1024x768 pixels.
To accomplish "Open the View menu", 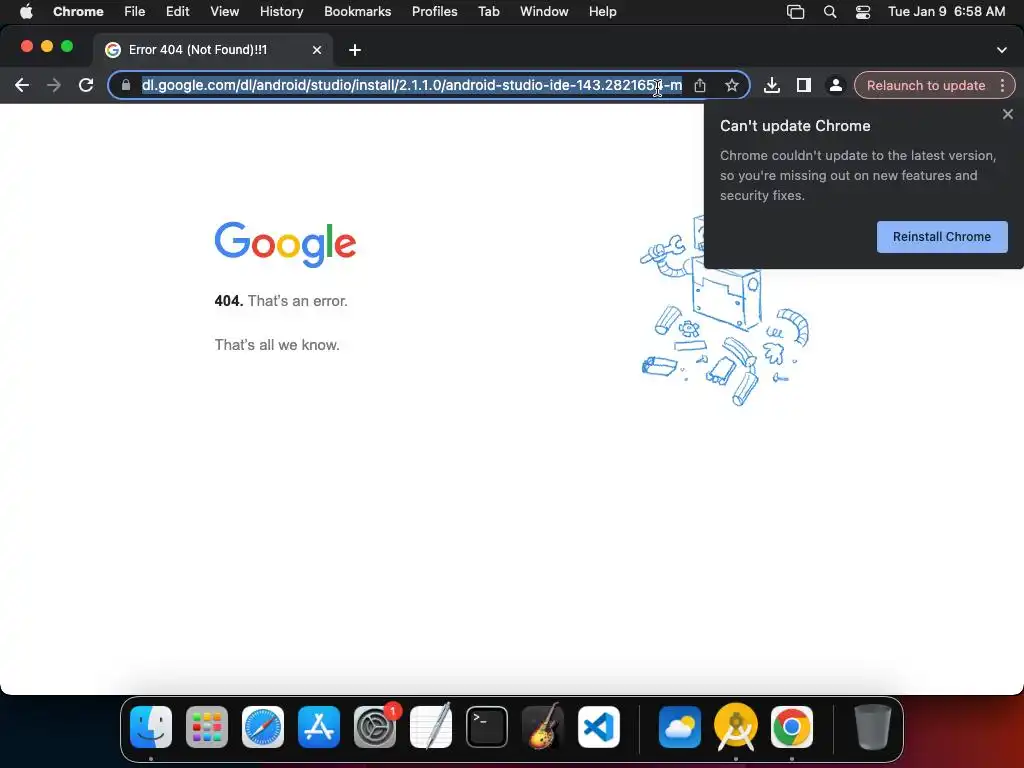I will (x=225, y=11).
